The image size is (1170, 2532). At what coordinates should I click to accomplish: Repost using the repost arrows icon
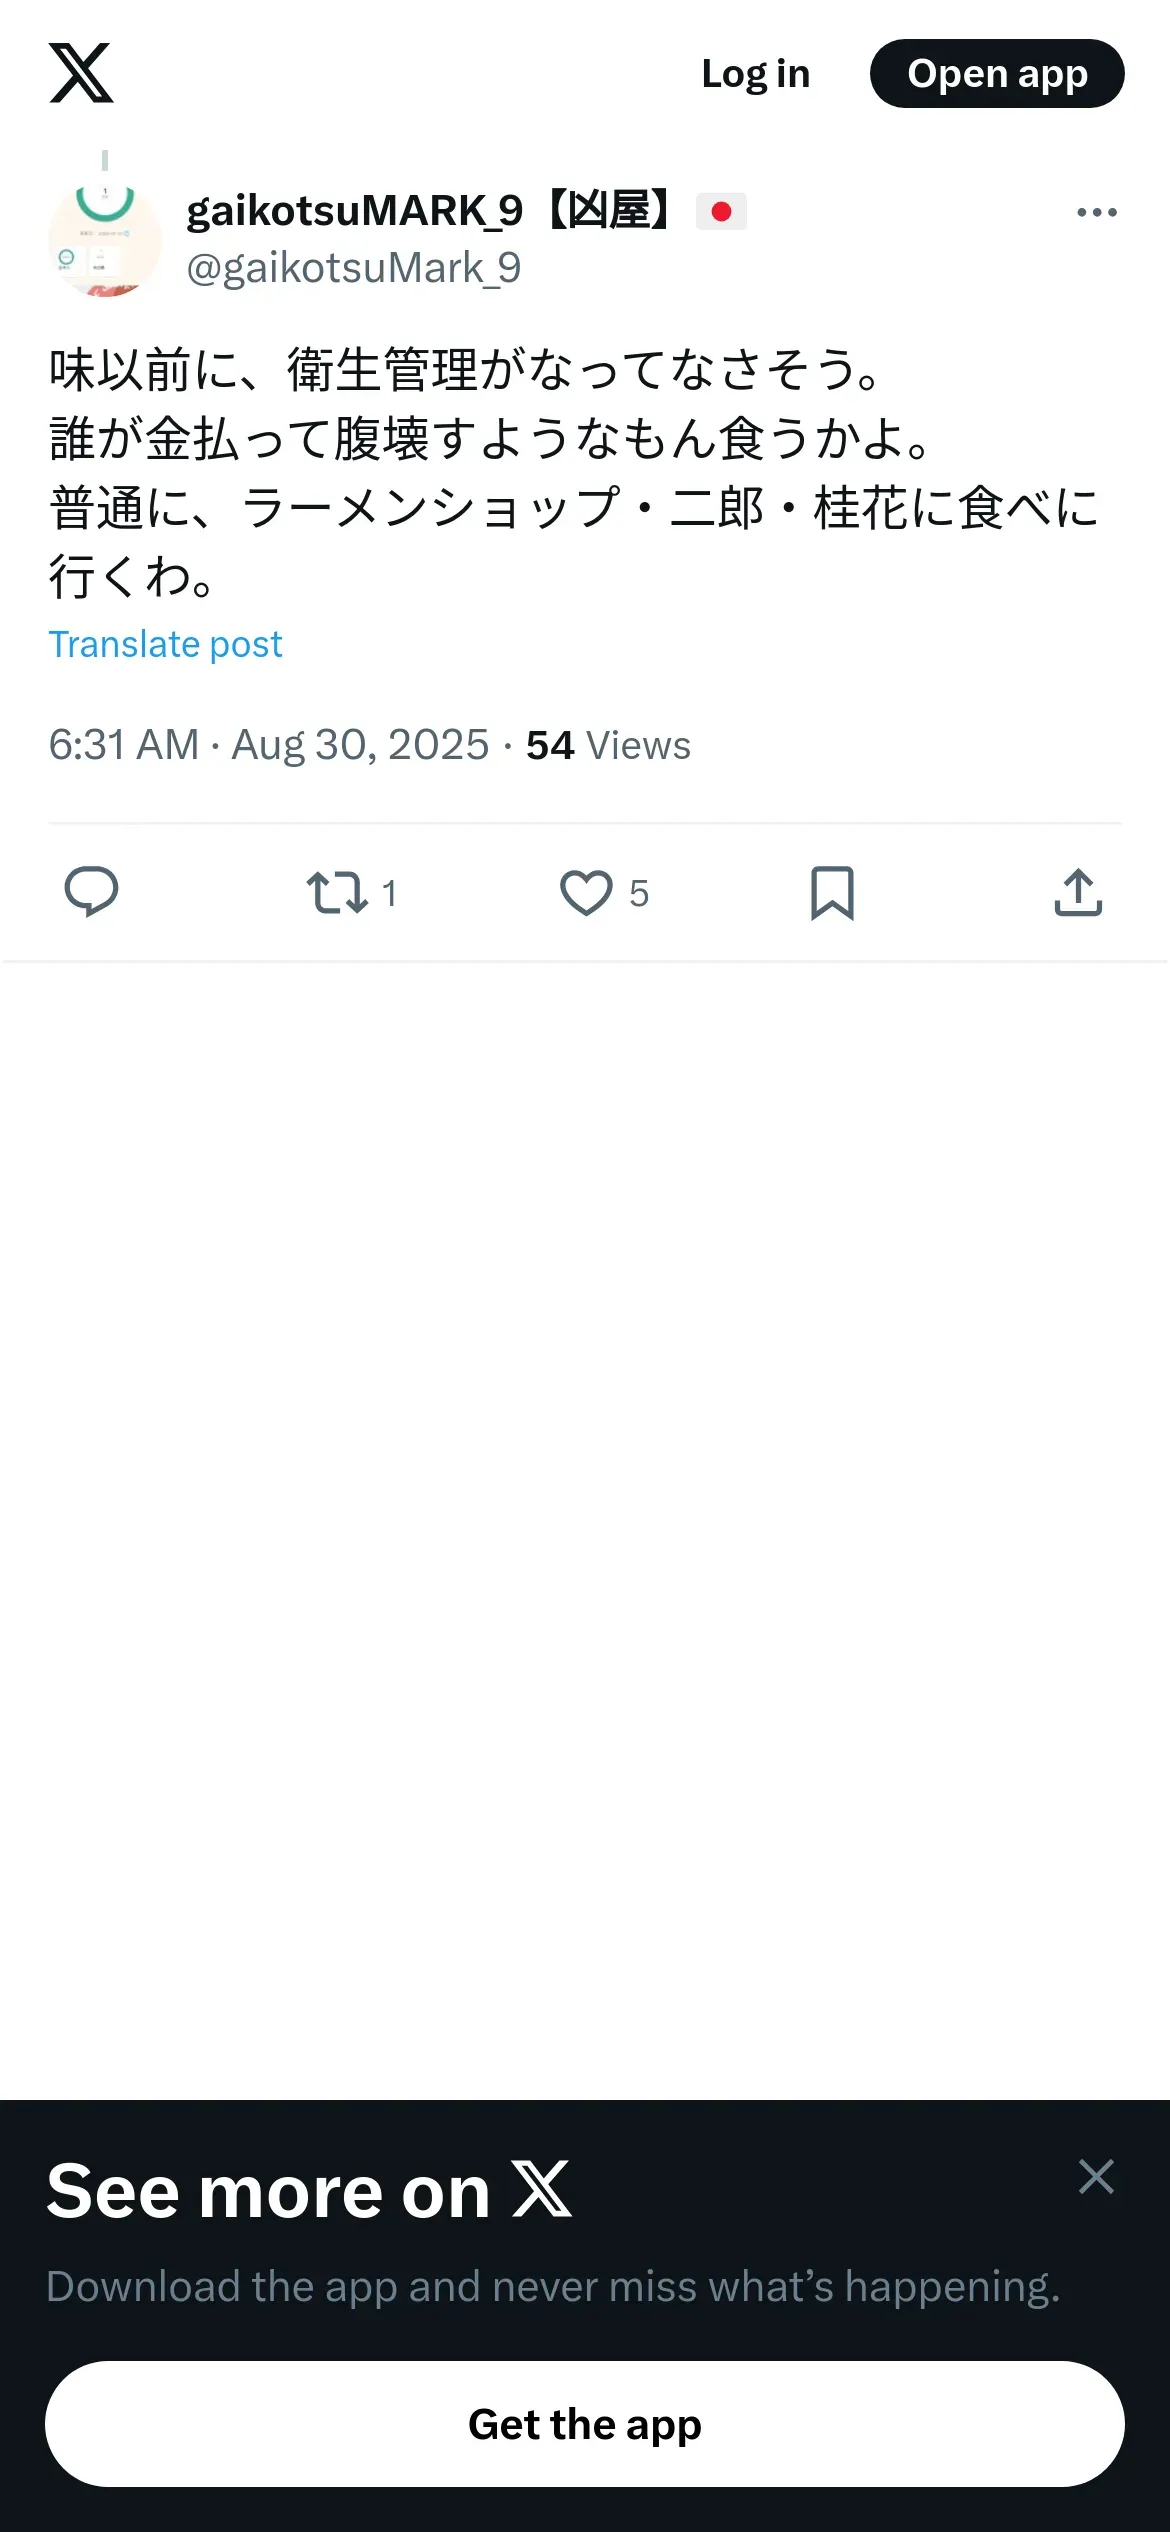[x=336, y=892]
